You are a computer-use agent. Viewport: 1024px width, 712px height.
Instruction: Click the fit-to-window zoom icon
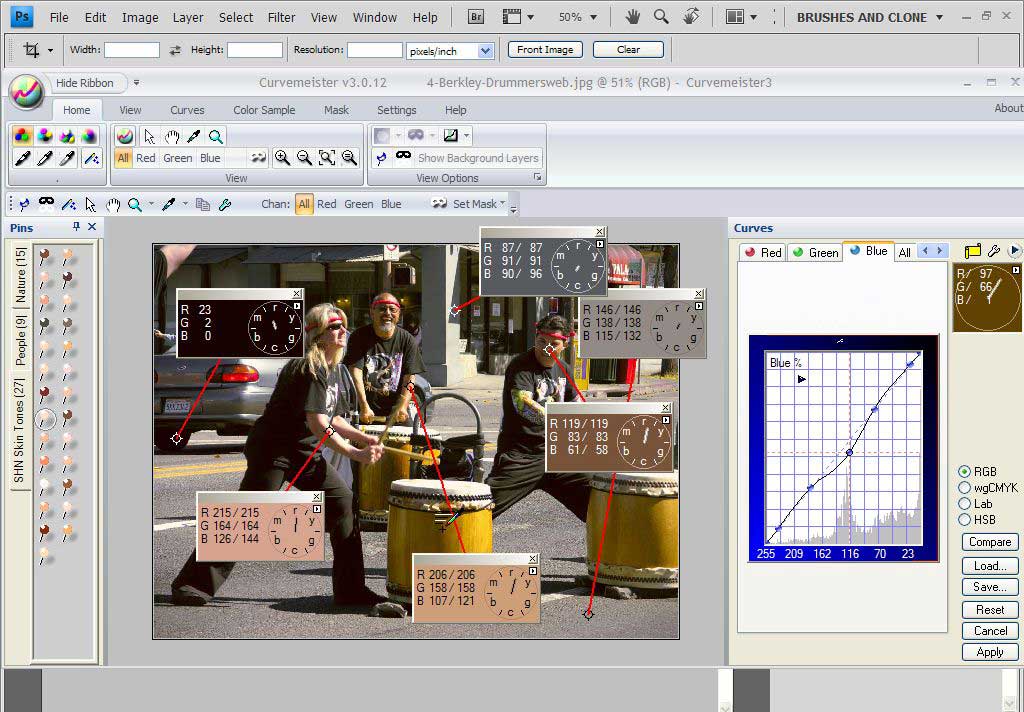pyautogui.click(x=327, y=157)
